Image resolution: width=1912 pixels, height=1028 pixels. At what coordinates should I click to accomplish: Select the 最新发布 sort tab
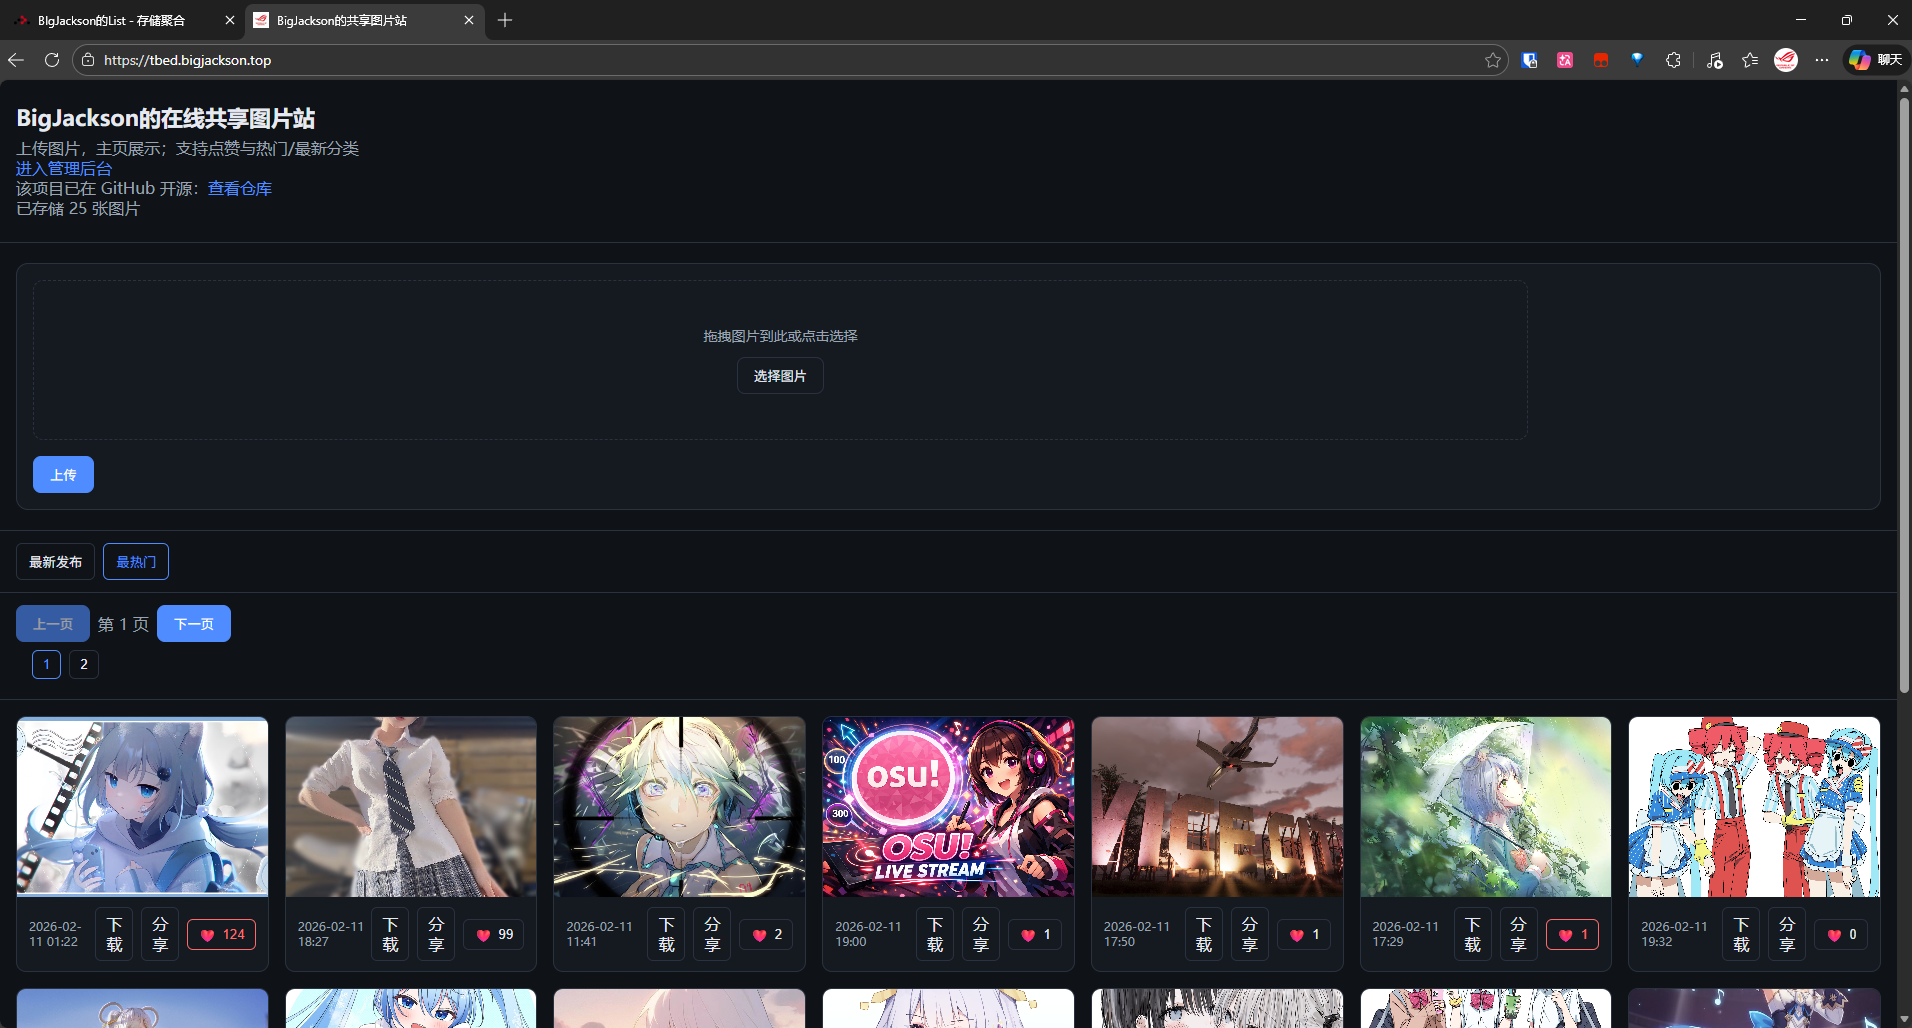click(55, 562)
